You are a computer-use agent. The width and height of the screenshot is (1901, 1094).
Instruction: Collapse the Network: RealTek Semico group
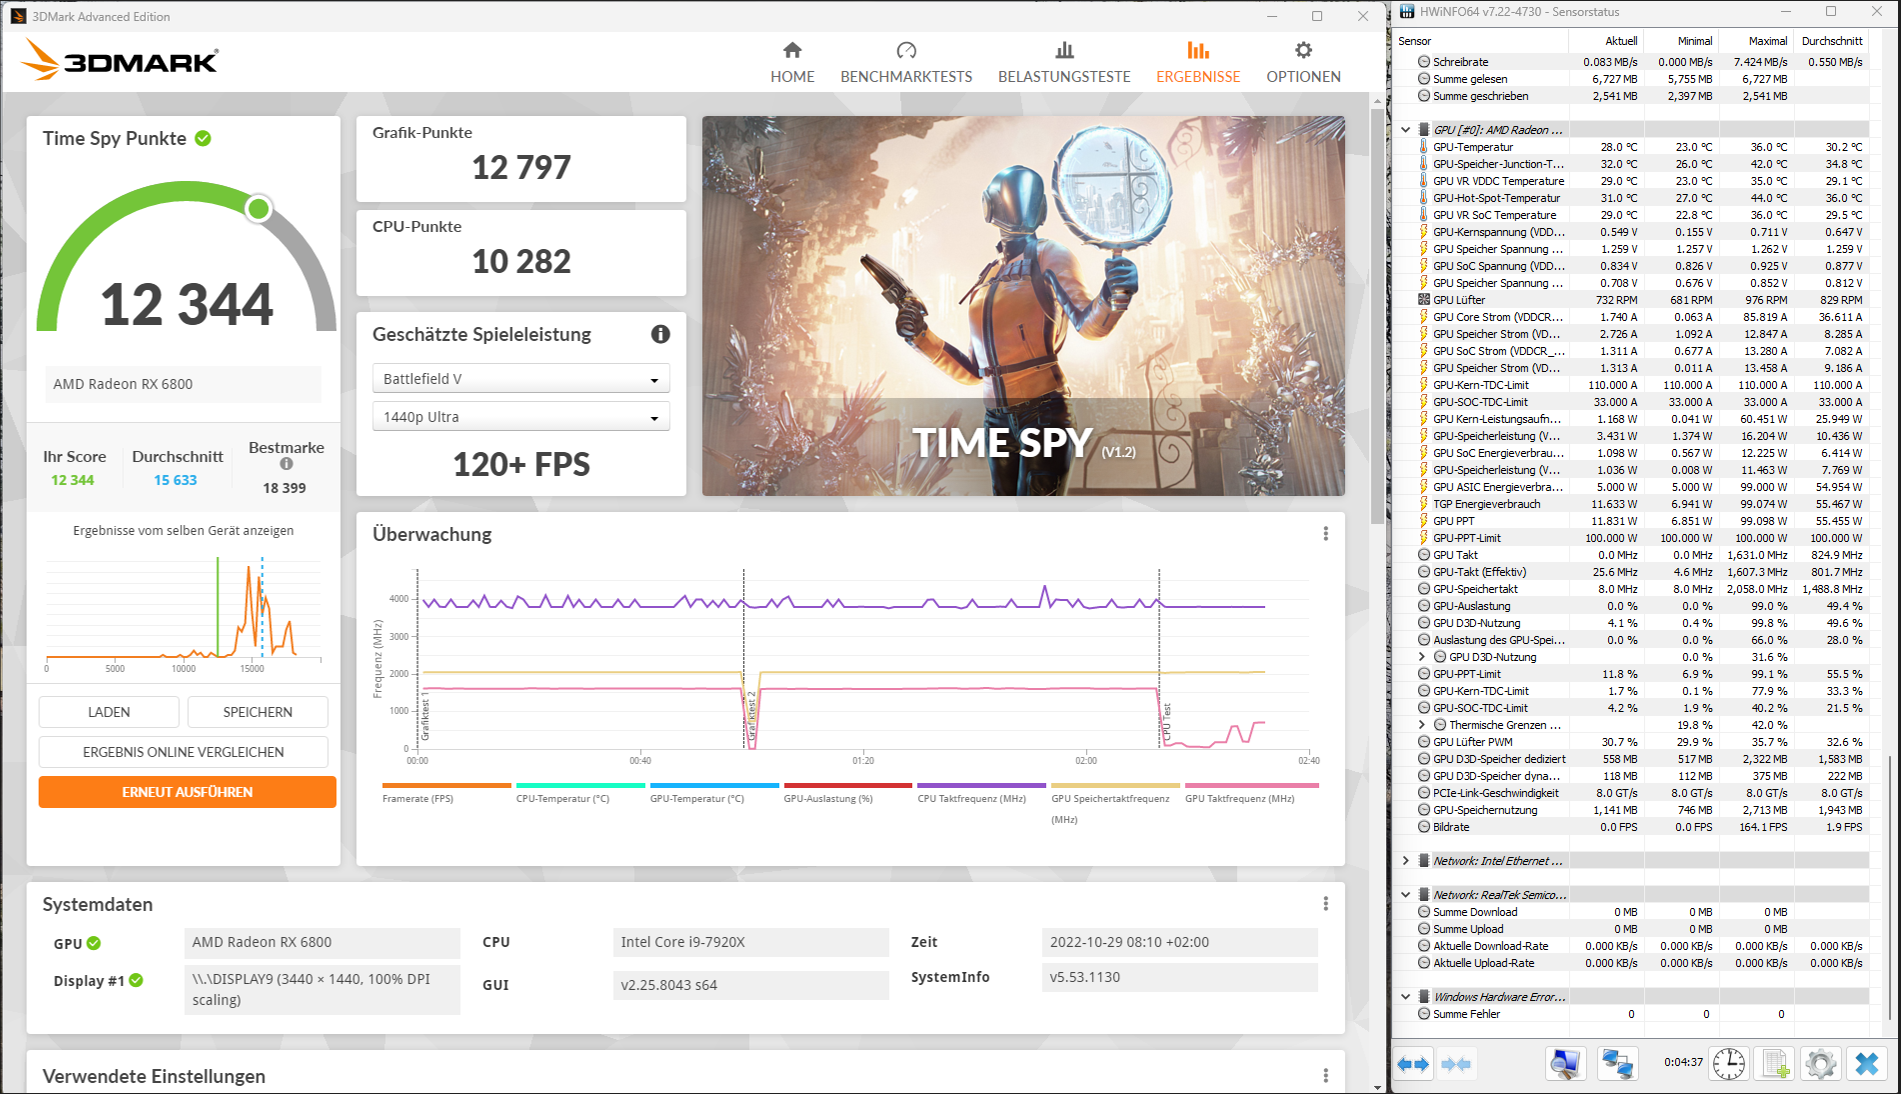tap(1406, 895)
